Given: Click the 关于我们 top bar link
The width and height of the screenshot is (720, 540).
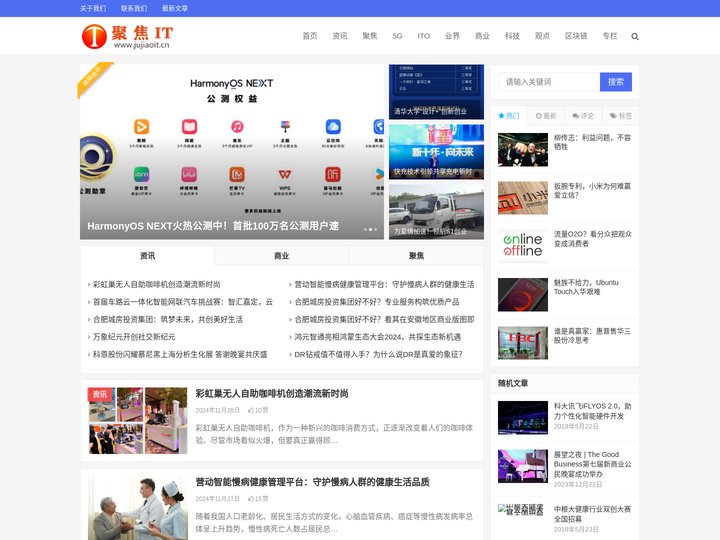Looking at the screenshot, I should (93, 8).
